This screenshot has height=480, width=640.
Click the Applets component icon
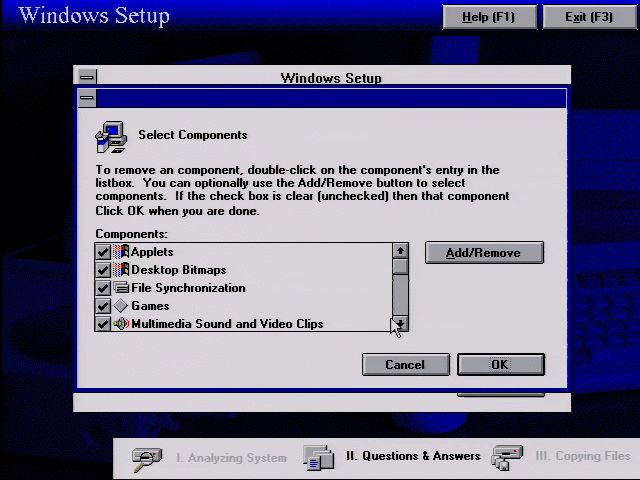121,252
